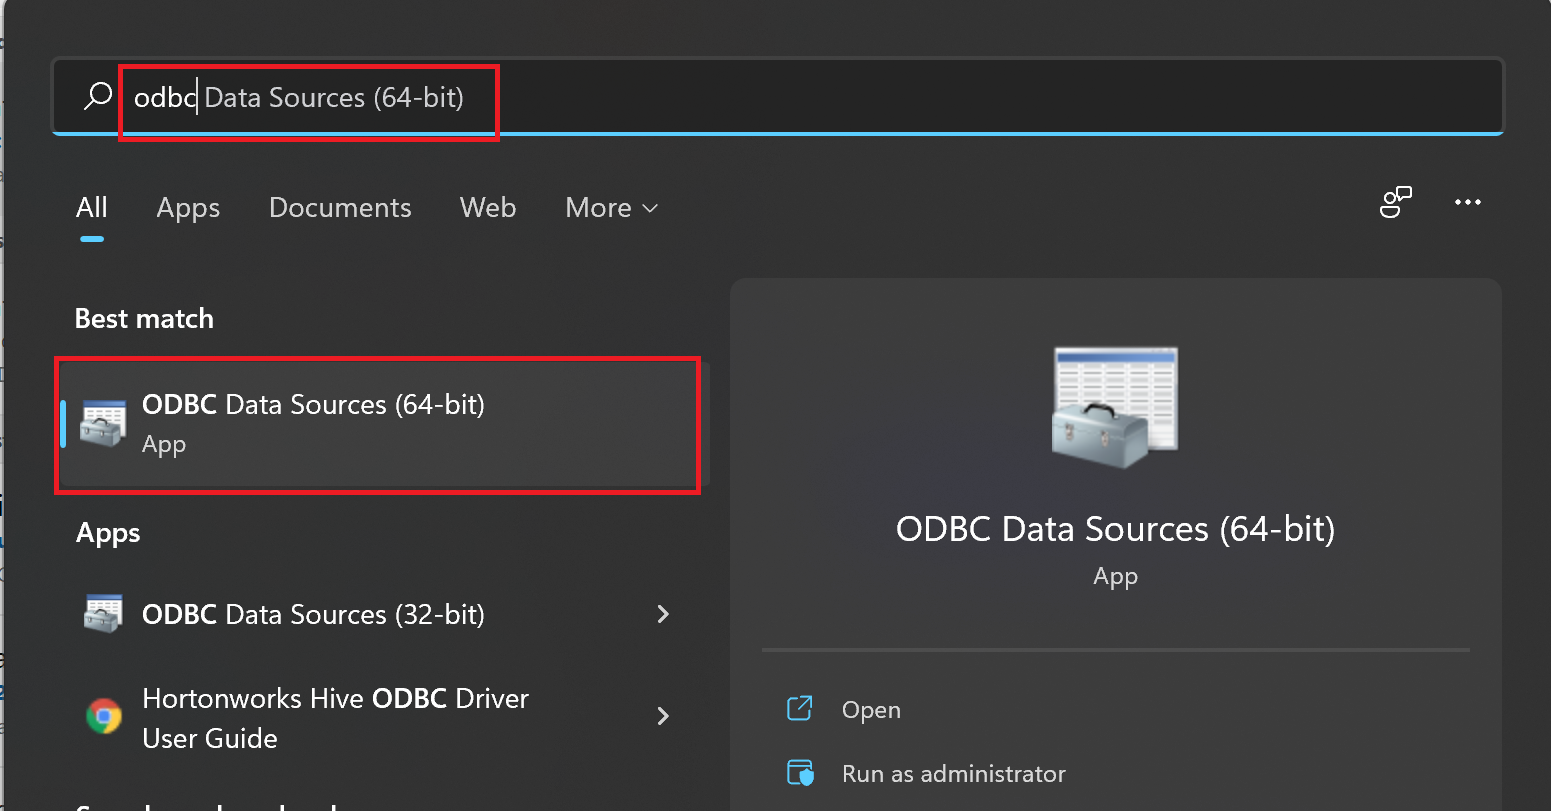This screenshot has height=811, width=1551.
Task: Click the ODBC 32-bit toolbox icon
Action: [x=103, y=614]
